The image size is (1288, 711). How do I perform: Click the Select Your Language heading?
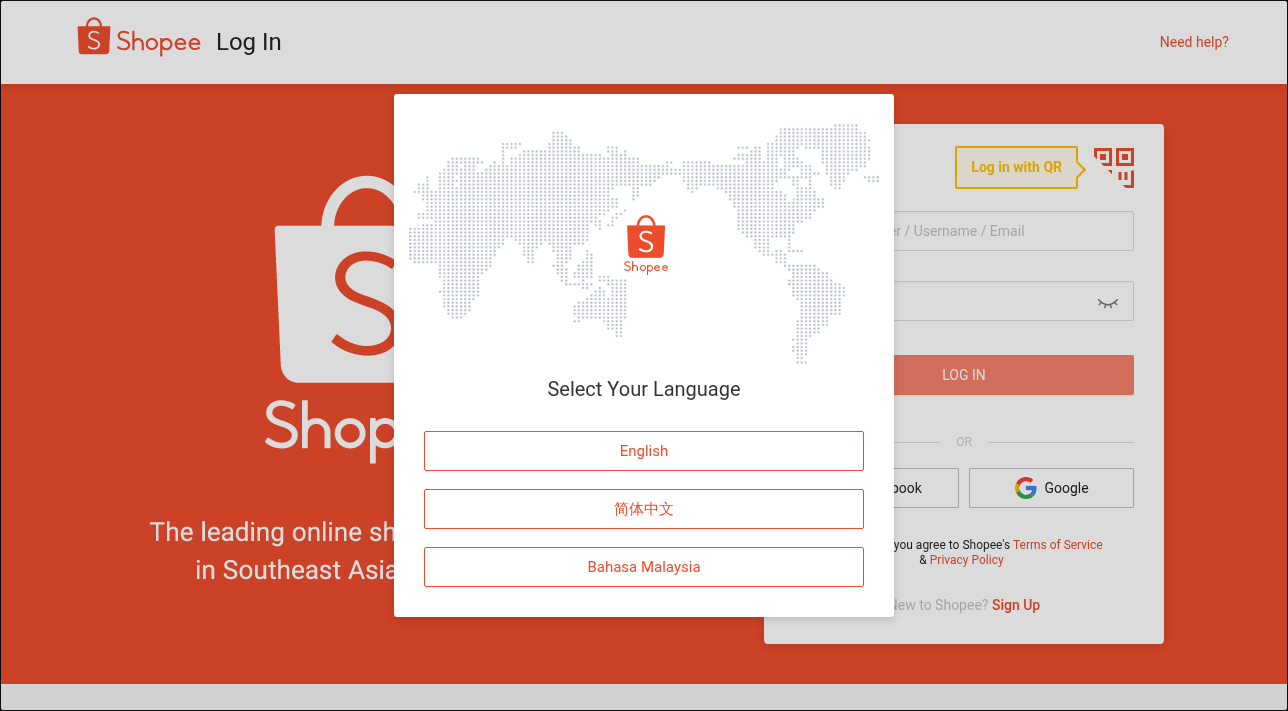click(644, 389)
